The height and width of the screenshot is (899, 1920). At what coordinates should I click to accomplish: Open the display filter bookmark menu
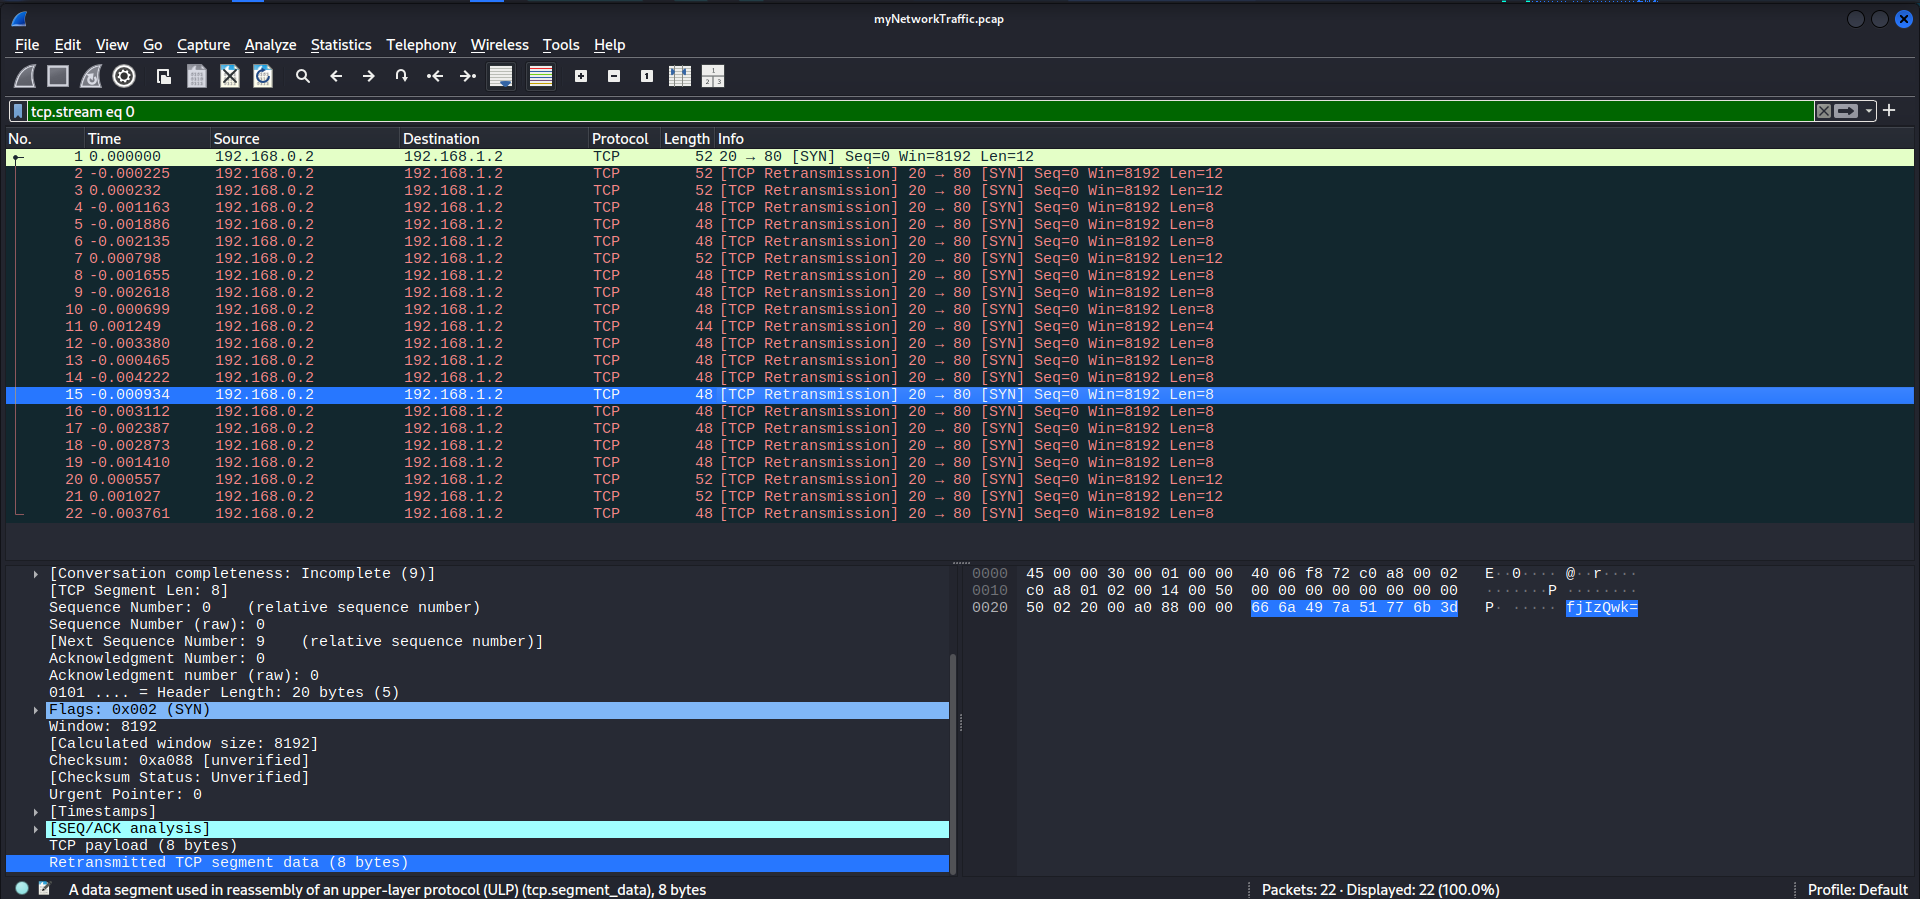(x=18, y=111)
